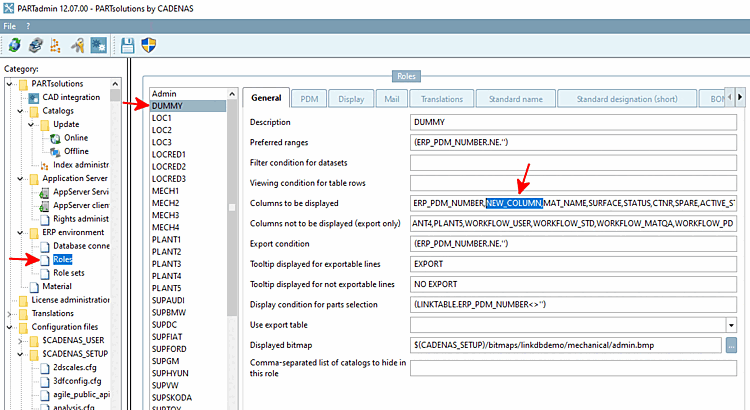This screenshot has width=750, height=410.
Task: Click the chain link toolbar icon
Action: pyautogui.click(x=36, y=45)
